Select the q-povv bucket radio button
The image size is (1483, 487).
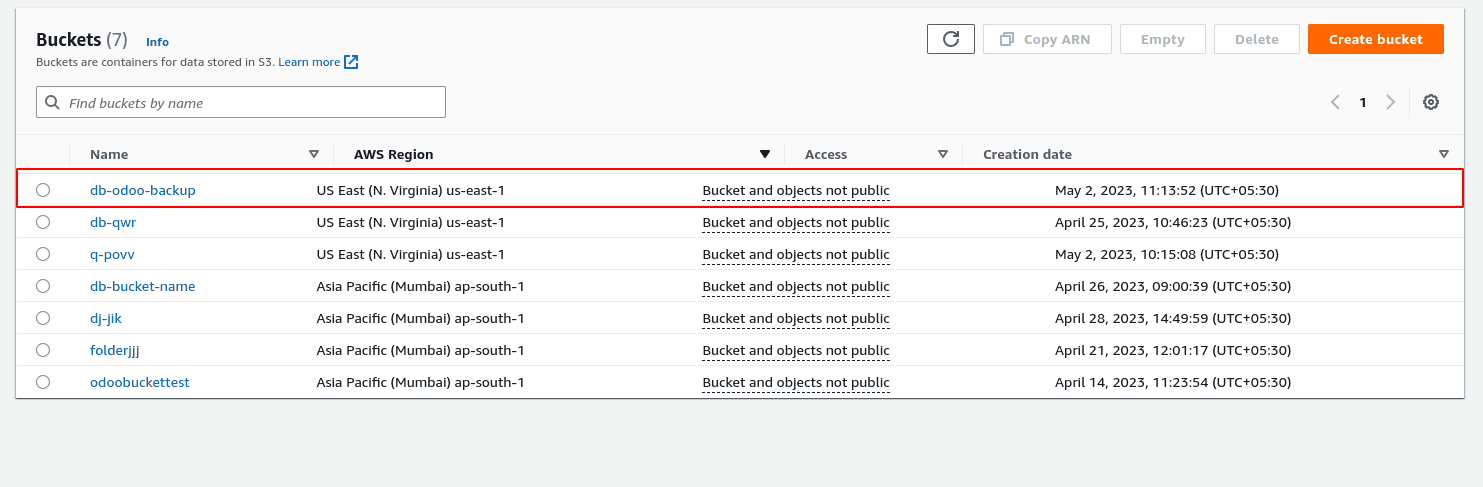pyautogui.click(x=43, y=254)
